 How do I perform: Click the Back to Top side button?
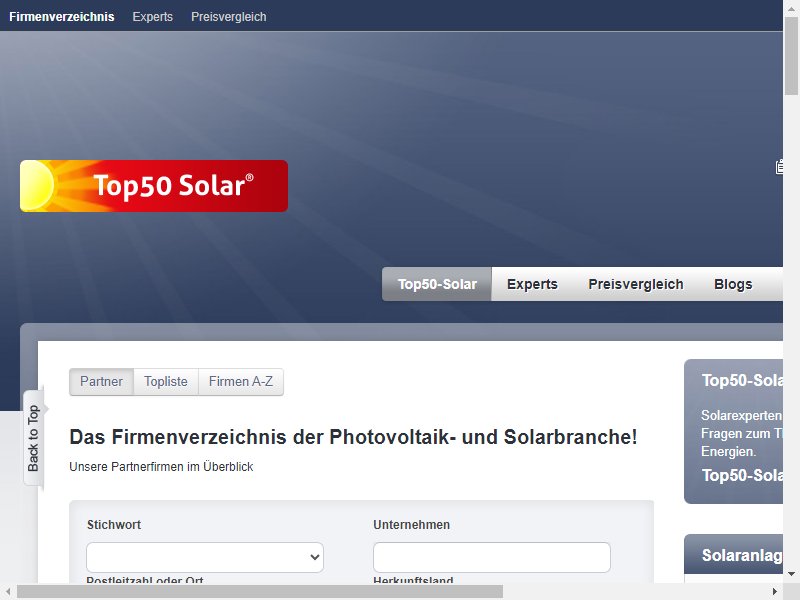(x=34, y=438)
